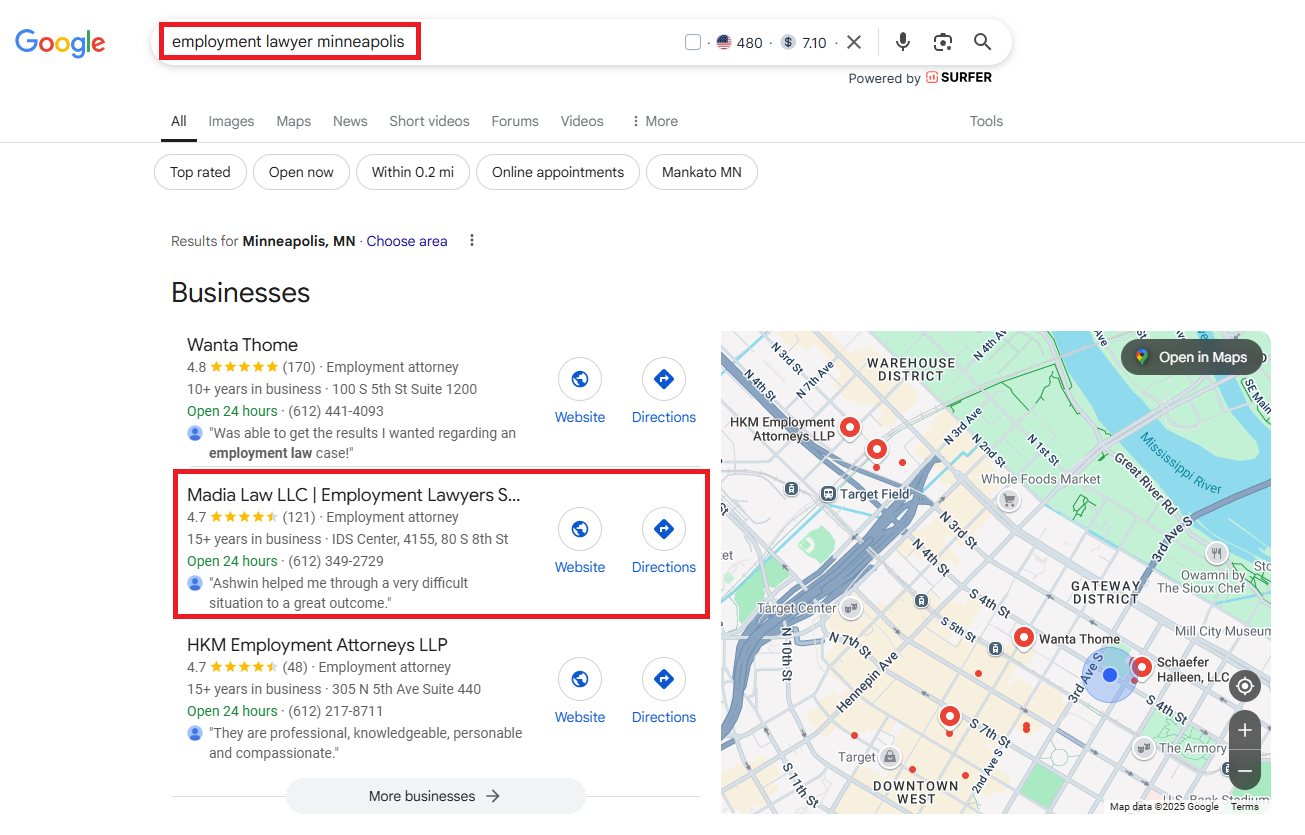
Task: Click the Choose area link
Action: coord(407,241)
